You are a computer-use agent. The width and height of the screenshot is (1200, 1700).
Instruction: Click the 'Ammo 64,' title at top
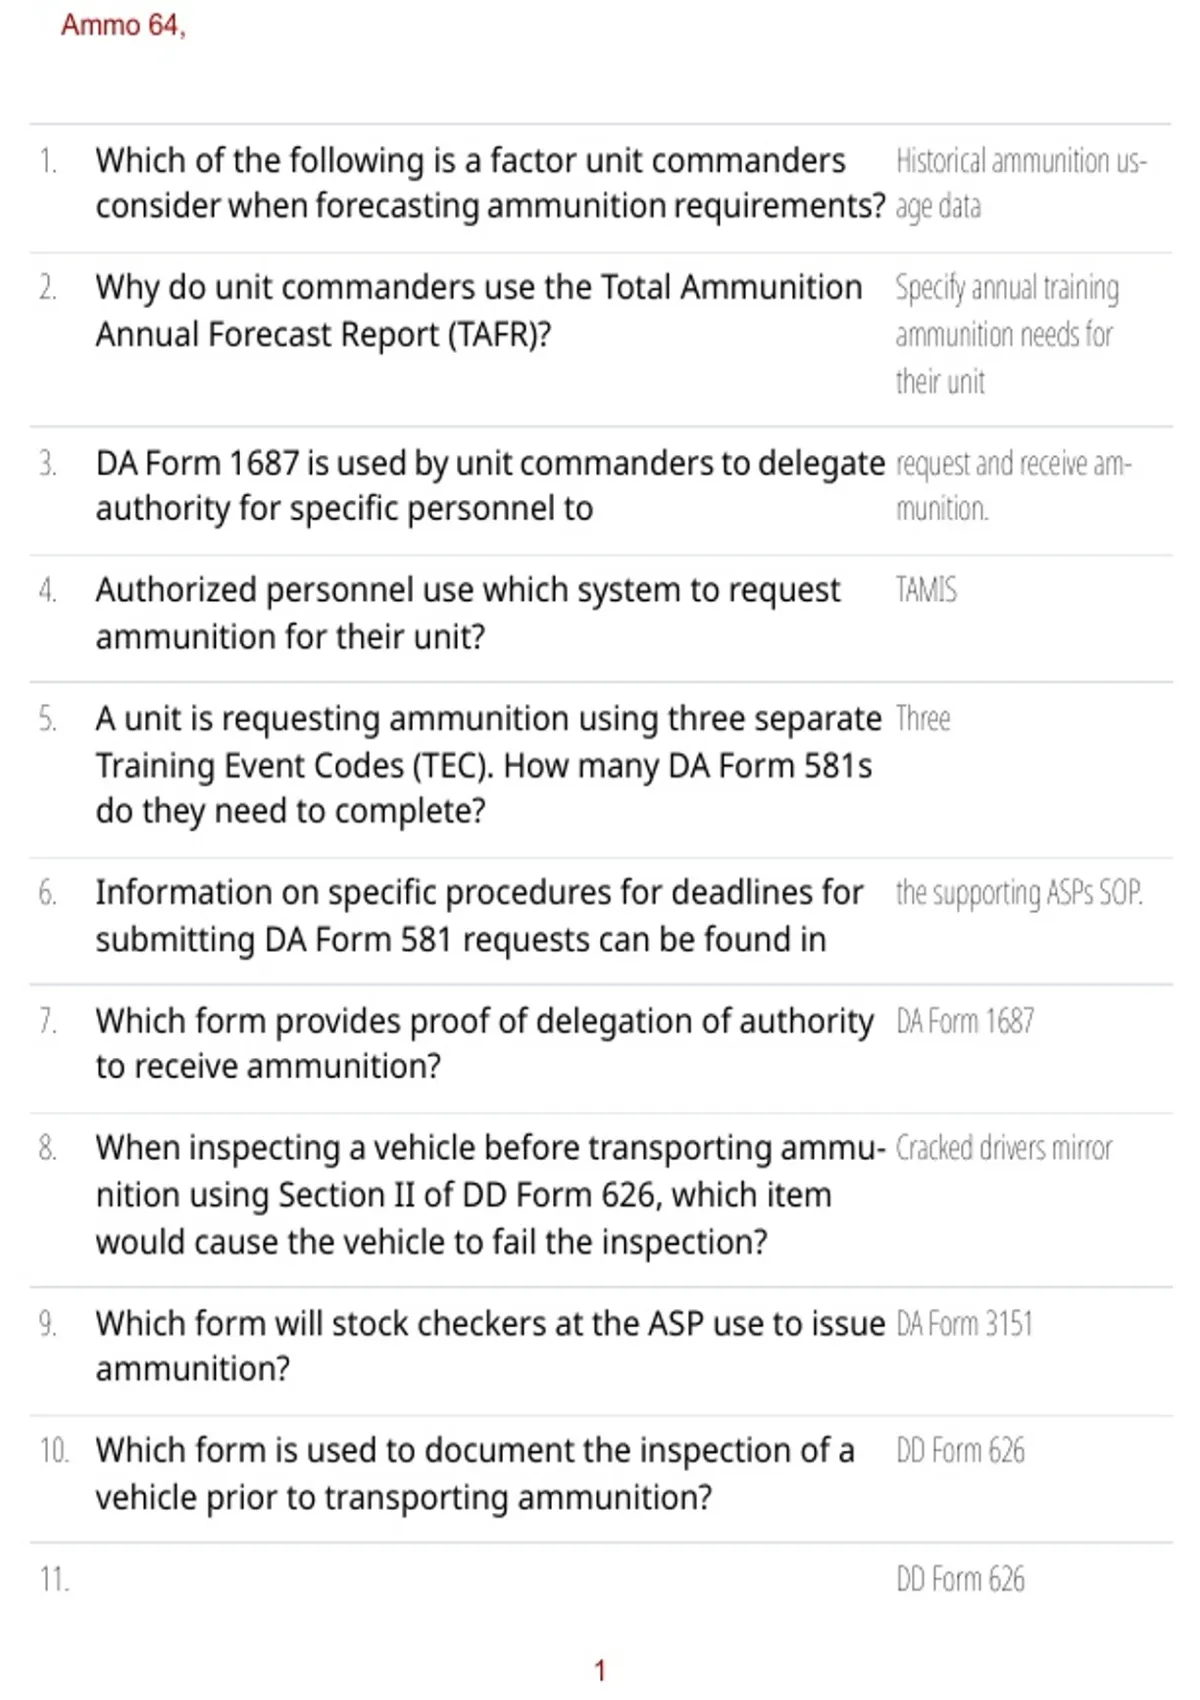coord(123,25)
